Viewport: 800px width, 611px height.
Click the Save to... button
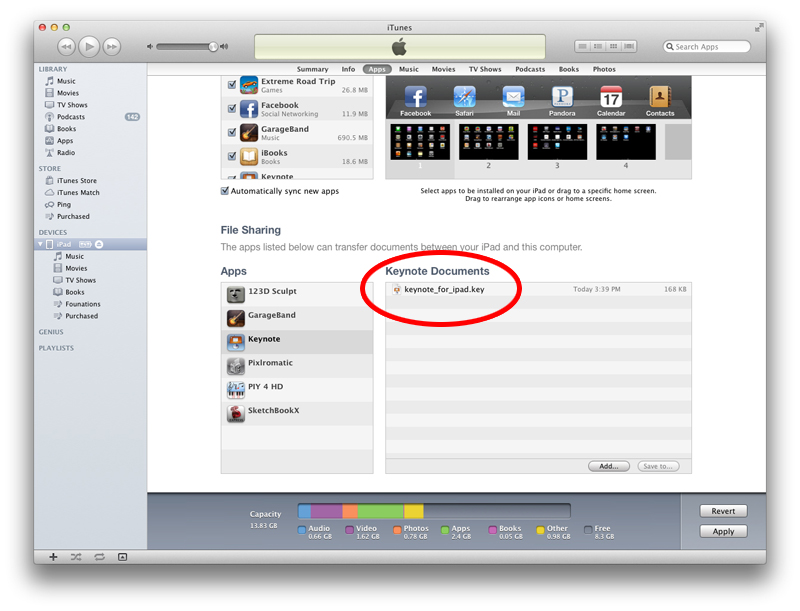[658, 466]
